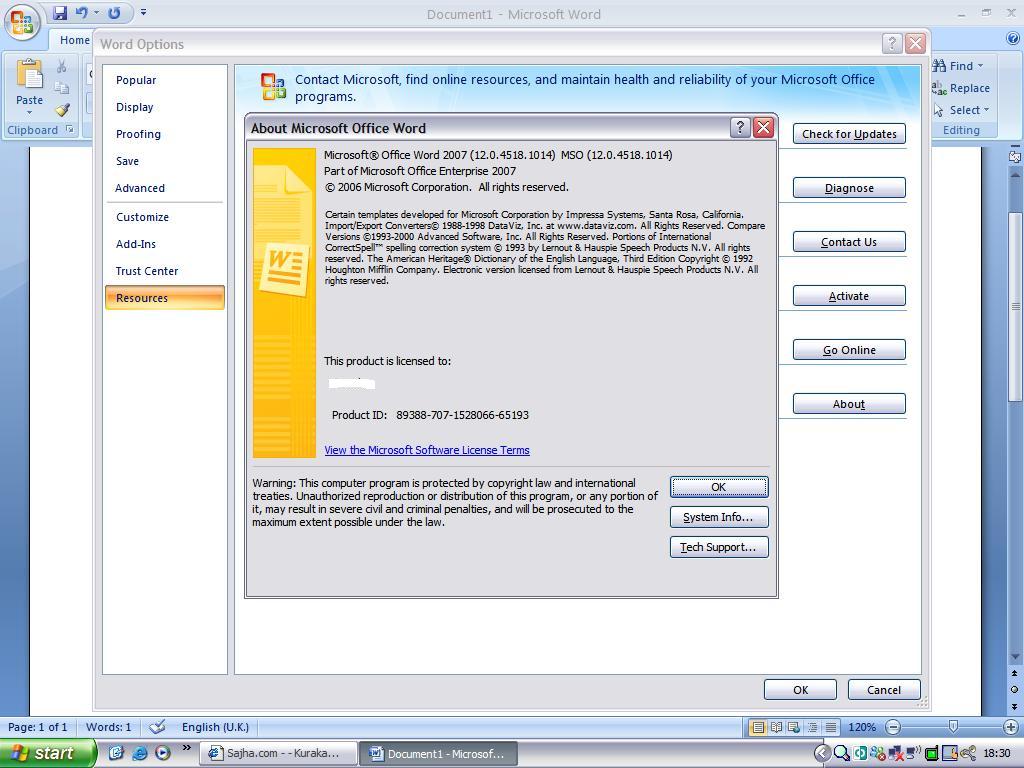The height and width of the screenshot is (768, 1024).
Task: Select the Trust Center category
Action: pos(147,271)
